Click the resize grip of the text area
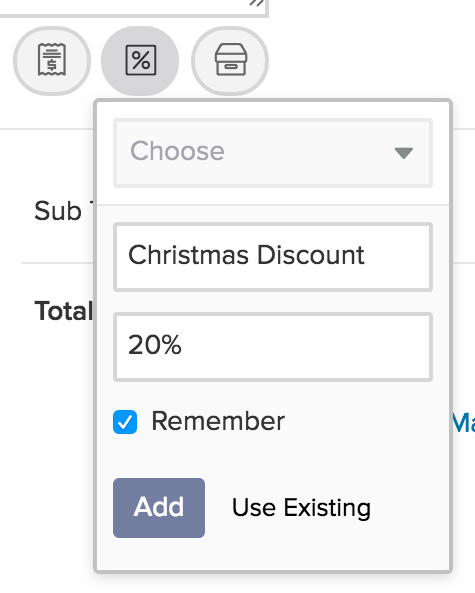This screenshot has height=593, width=475. [257, 3]
